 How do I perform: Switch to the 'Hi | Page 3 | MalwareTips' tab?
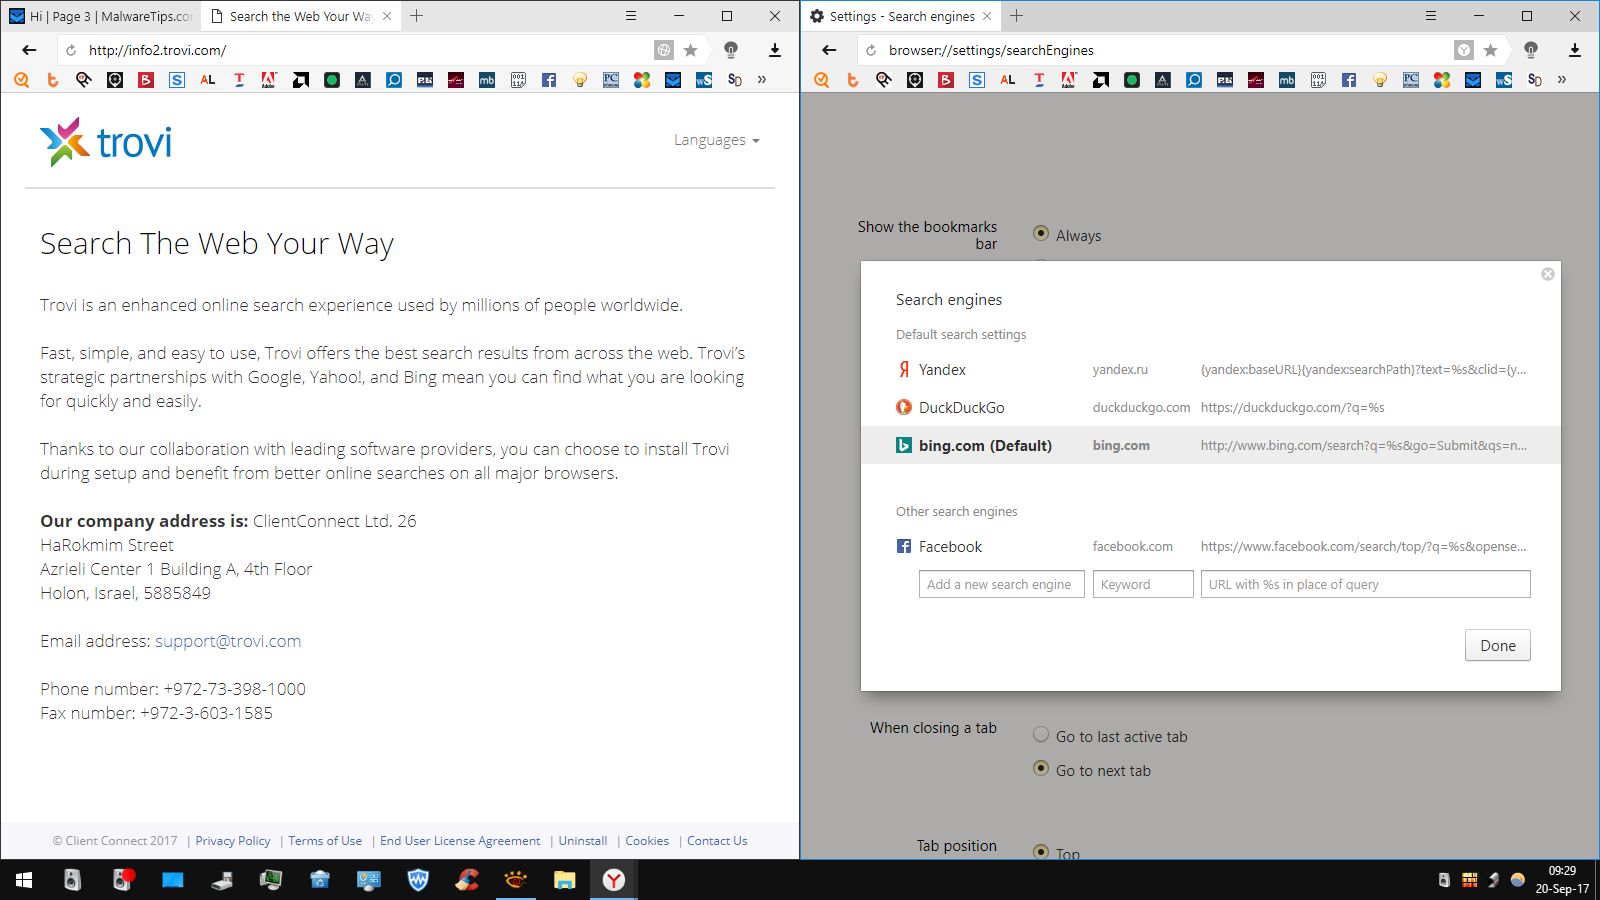pos(100,16)
